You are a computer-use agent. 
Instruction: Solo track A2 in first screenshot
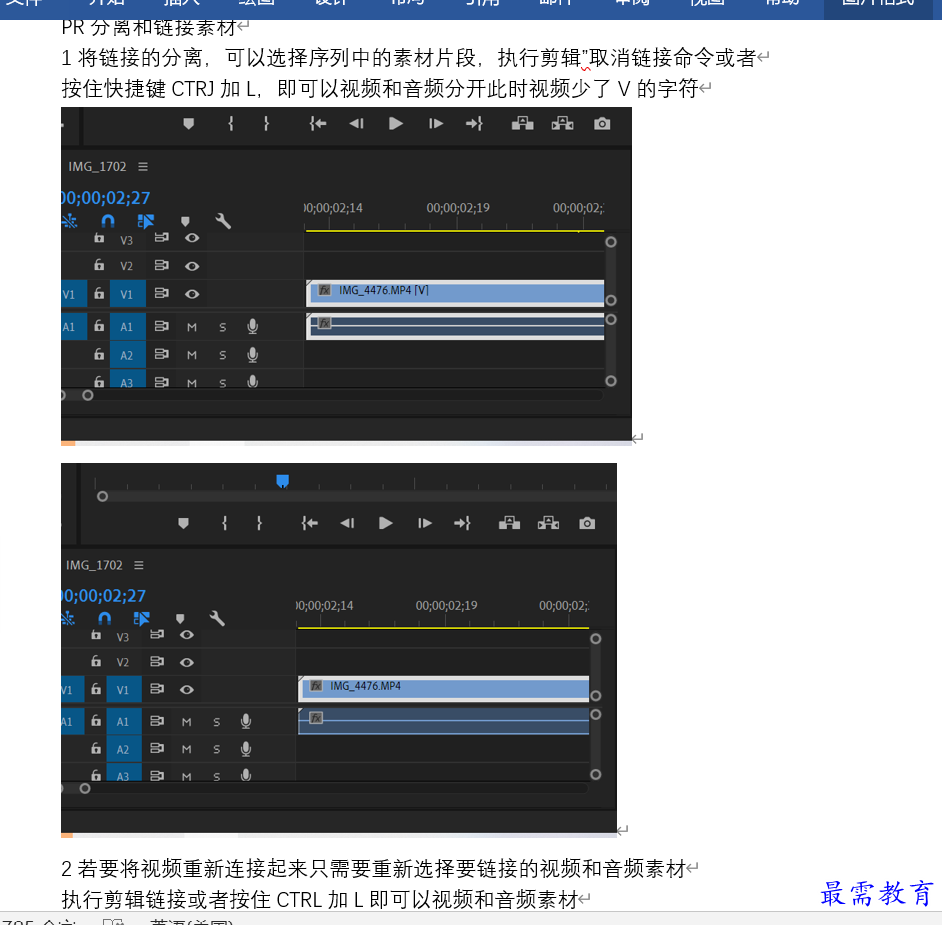tap(223, 356)
